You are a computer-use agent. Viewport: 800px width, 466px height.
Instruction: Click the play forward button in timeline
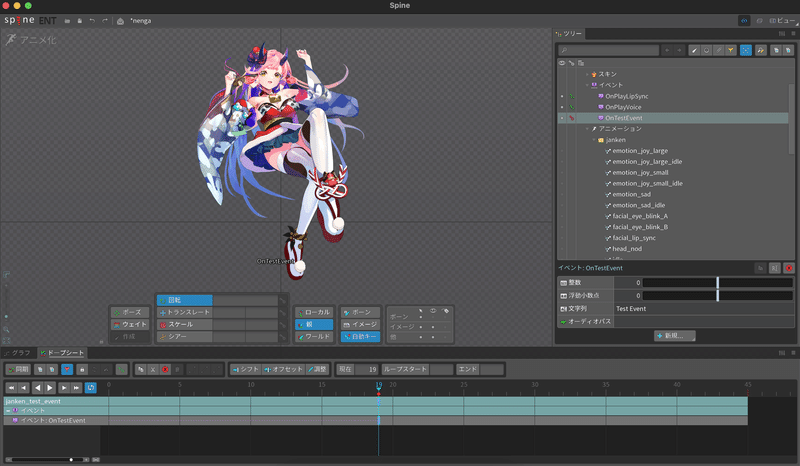(50, 388)
